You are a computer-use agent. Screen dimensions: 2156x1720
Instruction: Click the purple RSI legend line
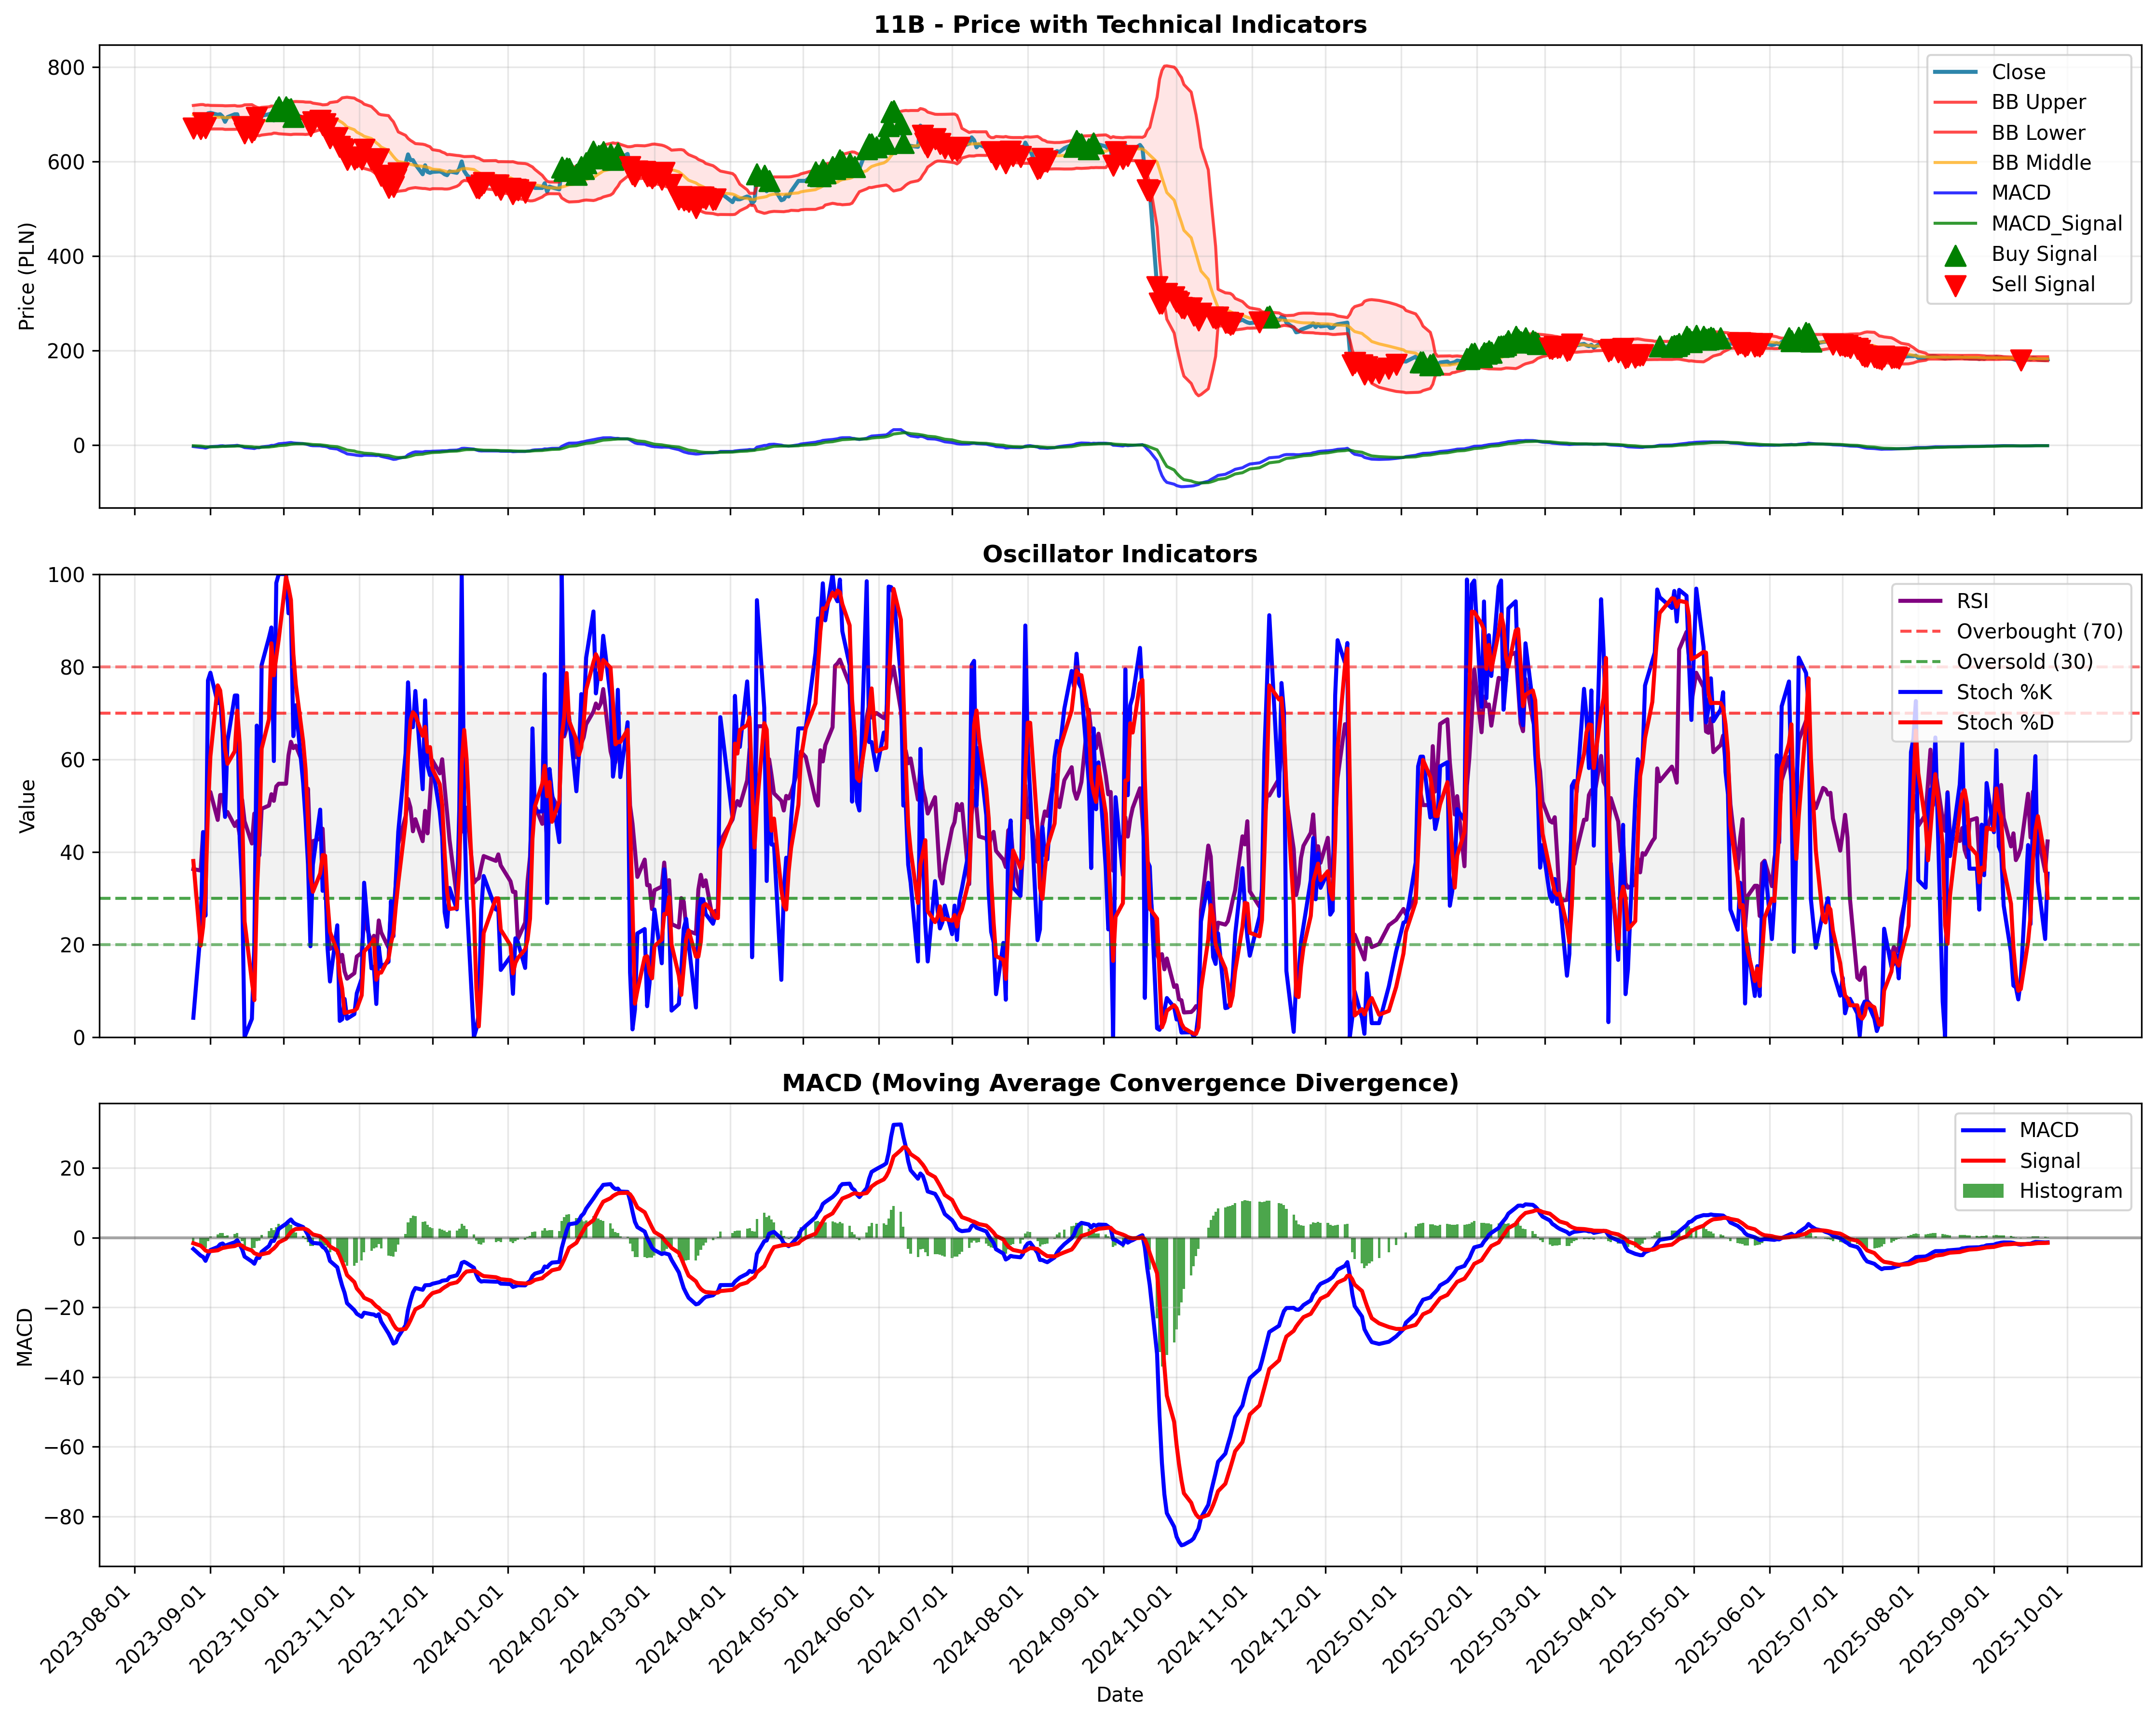coord(1920,601)
